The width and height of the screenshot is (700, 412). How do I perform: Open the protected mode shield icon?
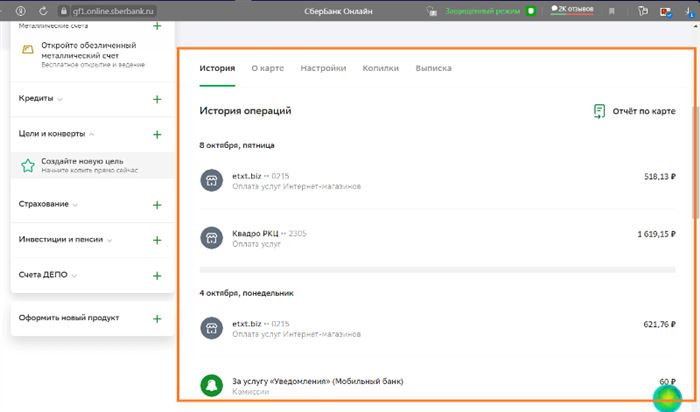coord(531,11)
